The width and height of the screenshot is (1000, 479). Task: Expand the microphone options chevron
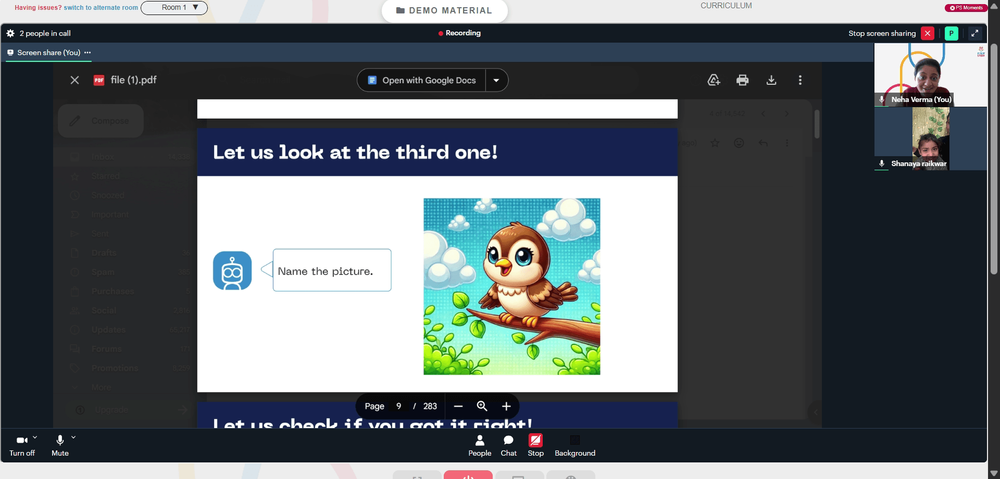(x=73, y=437)
